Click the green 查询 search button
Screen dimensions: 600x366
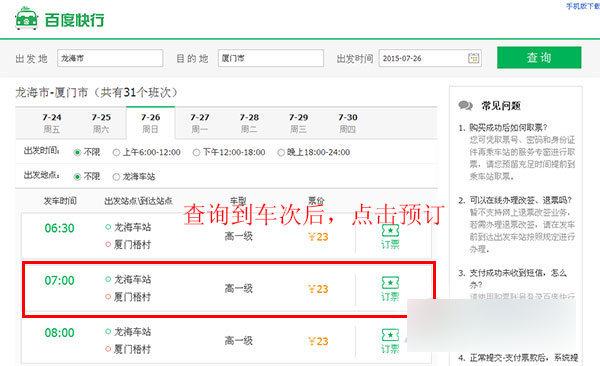[x=539, y=58]
